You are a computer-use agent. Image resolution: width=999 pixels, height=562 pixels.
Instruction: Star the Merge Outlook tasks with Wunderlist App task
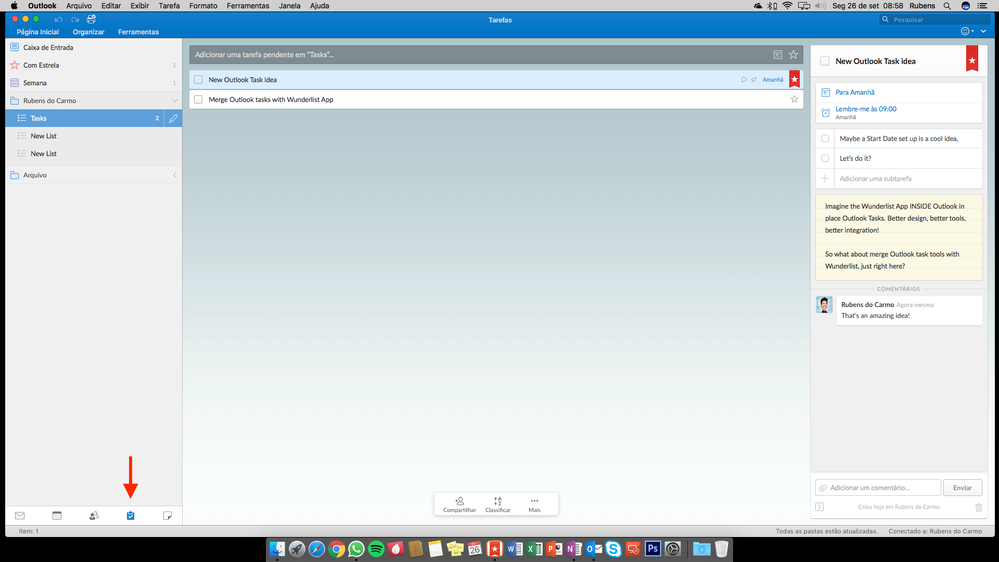click(794, 99)
